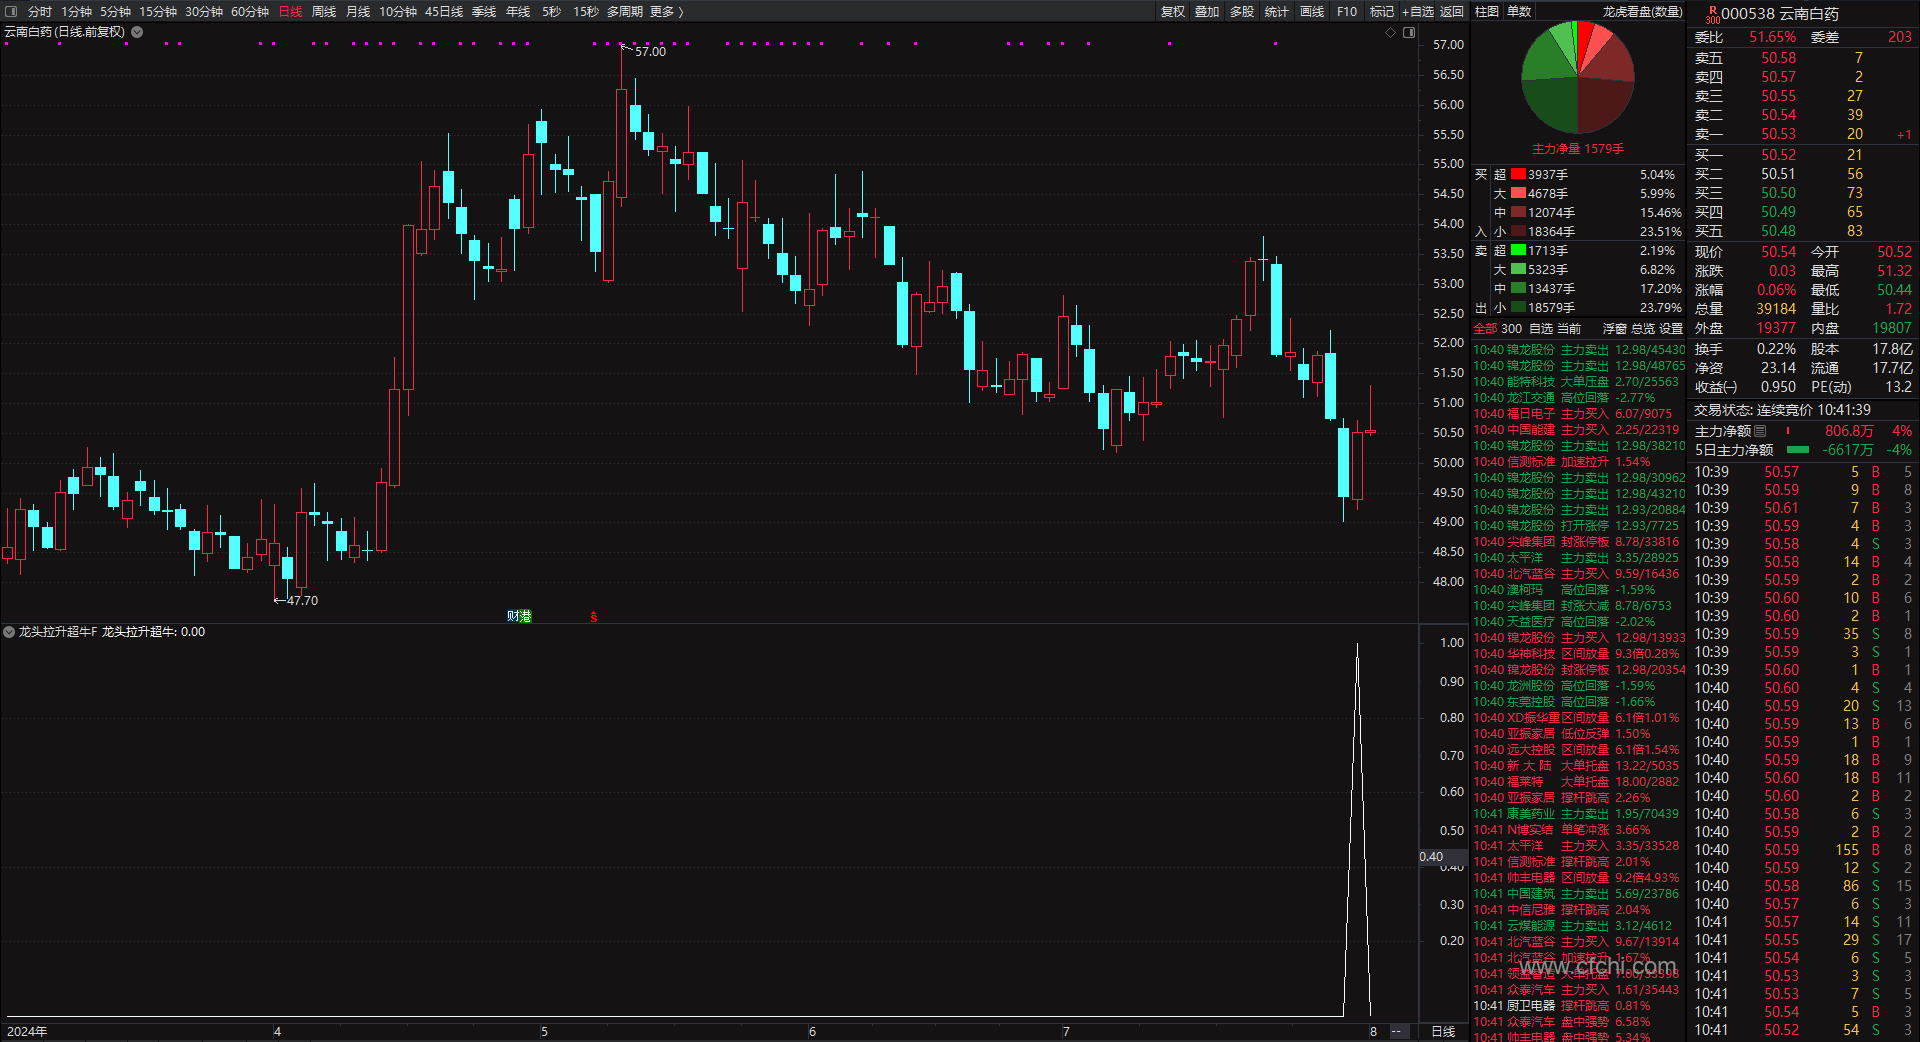Click the R 300 badge beside stock code
The image size is (1920, 1042).
click(x=1712, y=14)
